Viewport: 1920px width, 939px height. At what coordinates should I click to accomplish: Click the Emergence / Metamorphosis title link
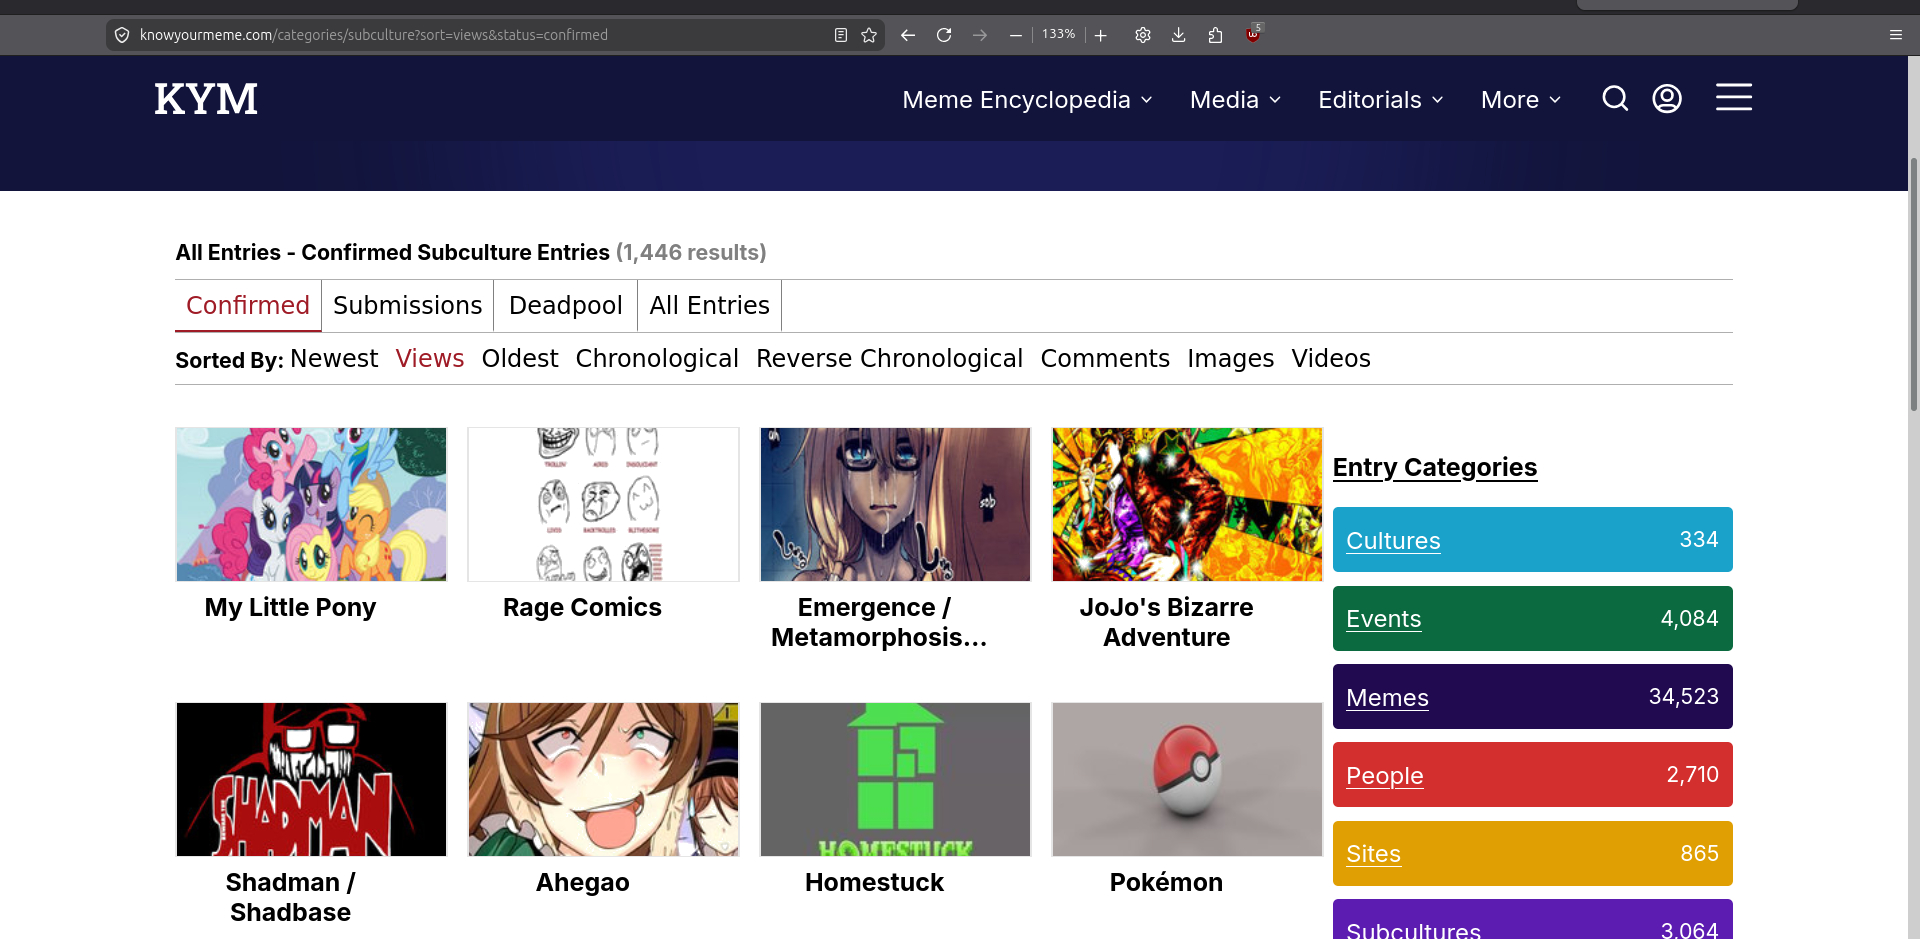[878, 622]
